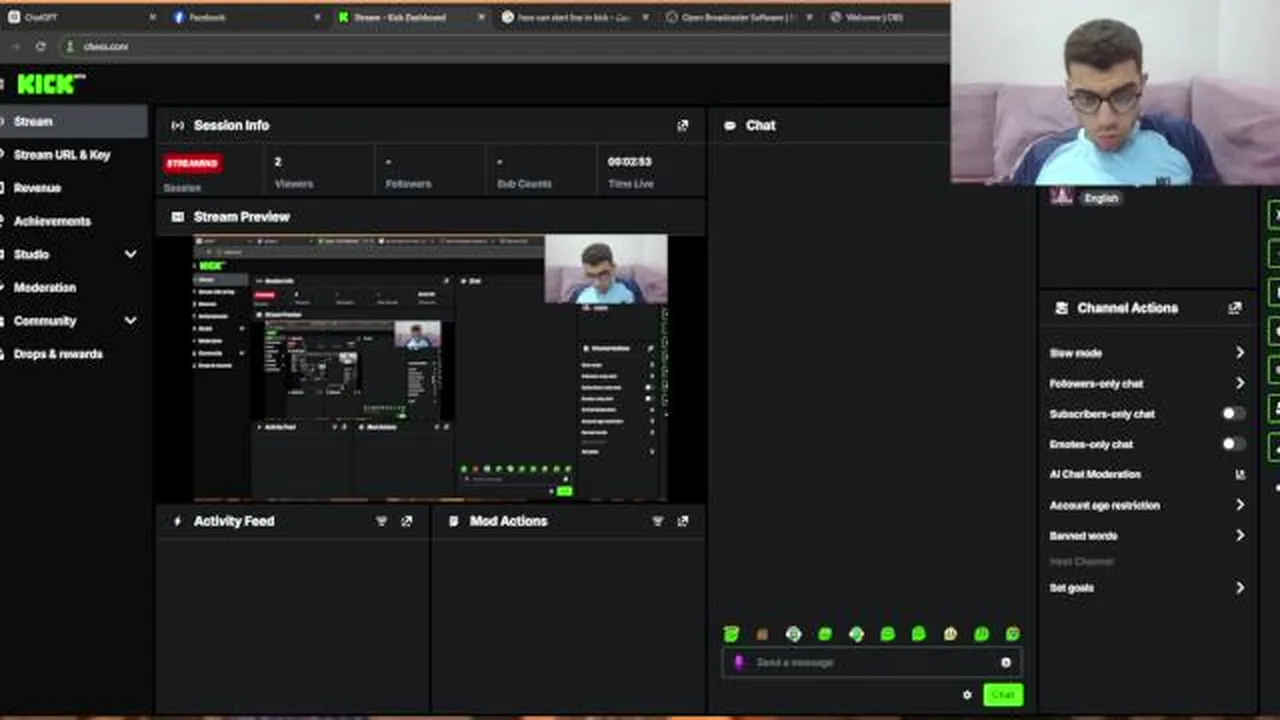Select the brown emote in chat
This screenshot has height=720, width=1280.
(762, 634)
